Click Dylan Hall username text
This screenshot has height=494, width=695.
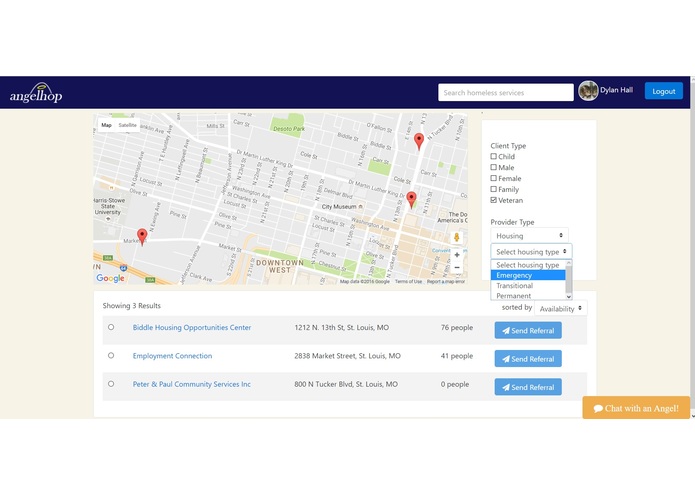click(616, 90)
